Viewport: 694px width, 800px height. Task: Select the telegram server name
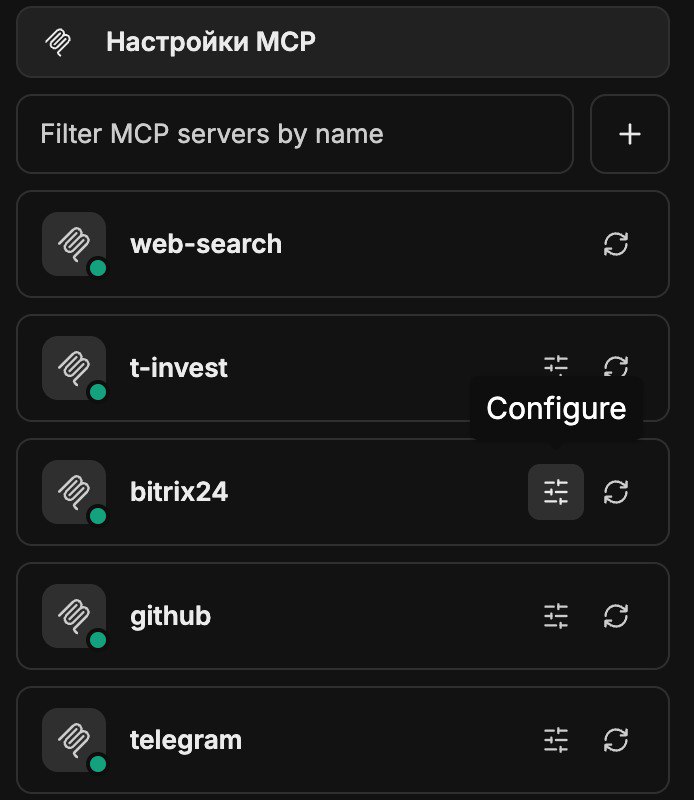point(186,740)
